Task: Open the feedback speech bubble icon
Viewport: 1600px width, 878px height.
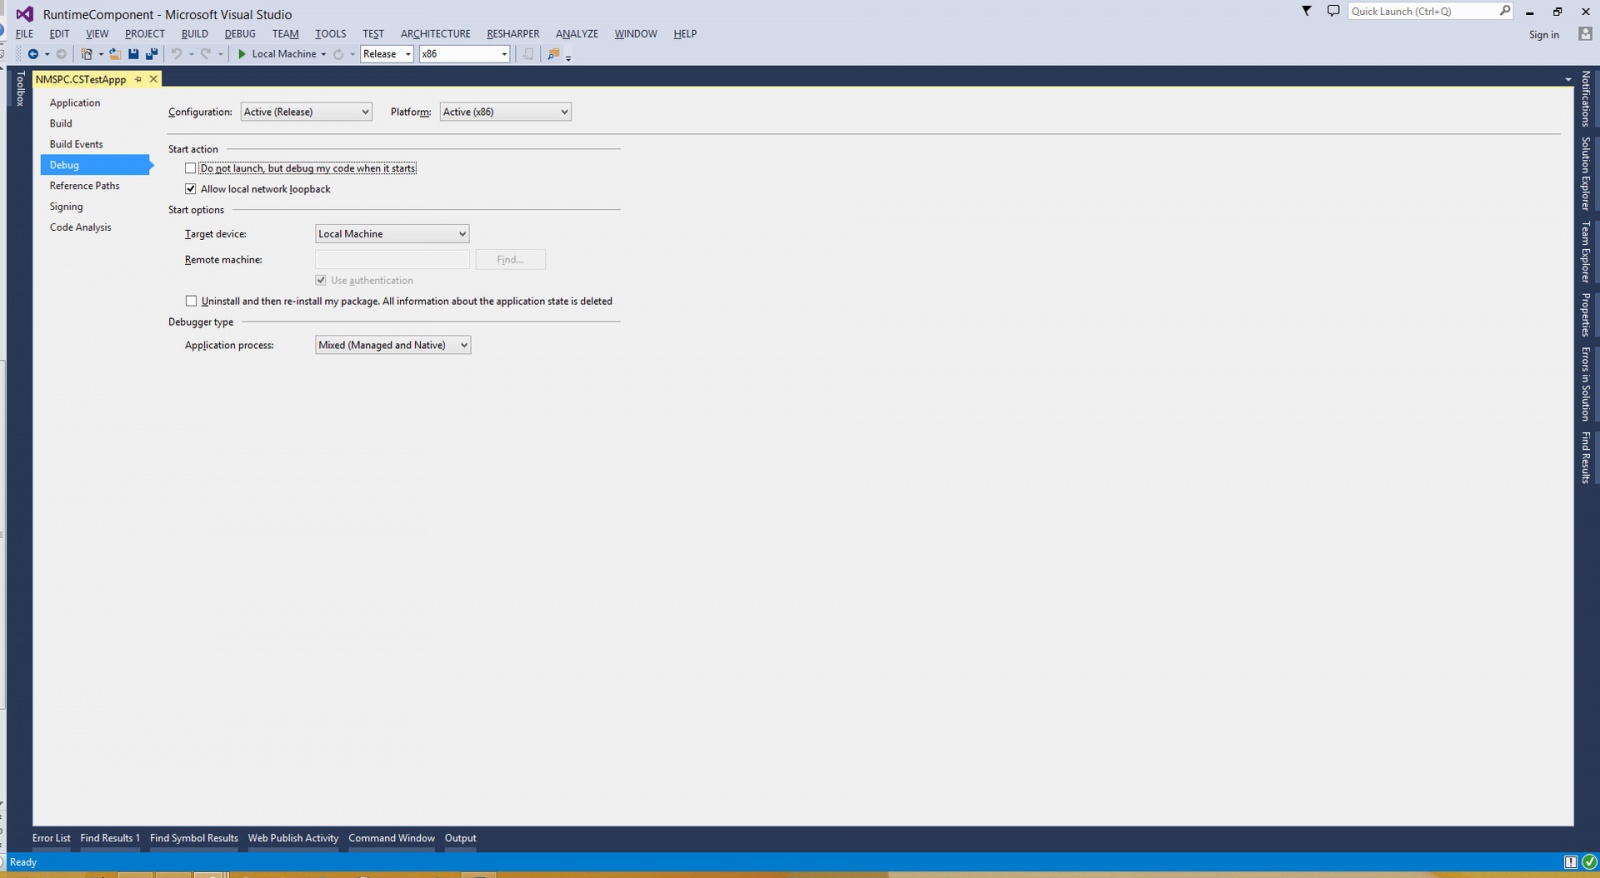Action: point(1333,11)
